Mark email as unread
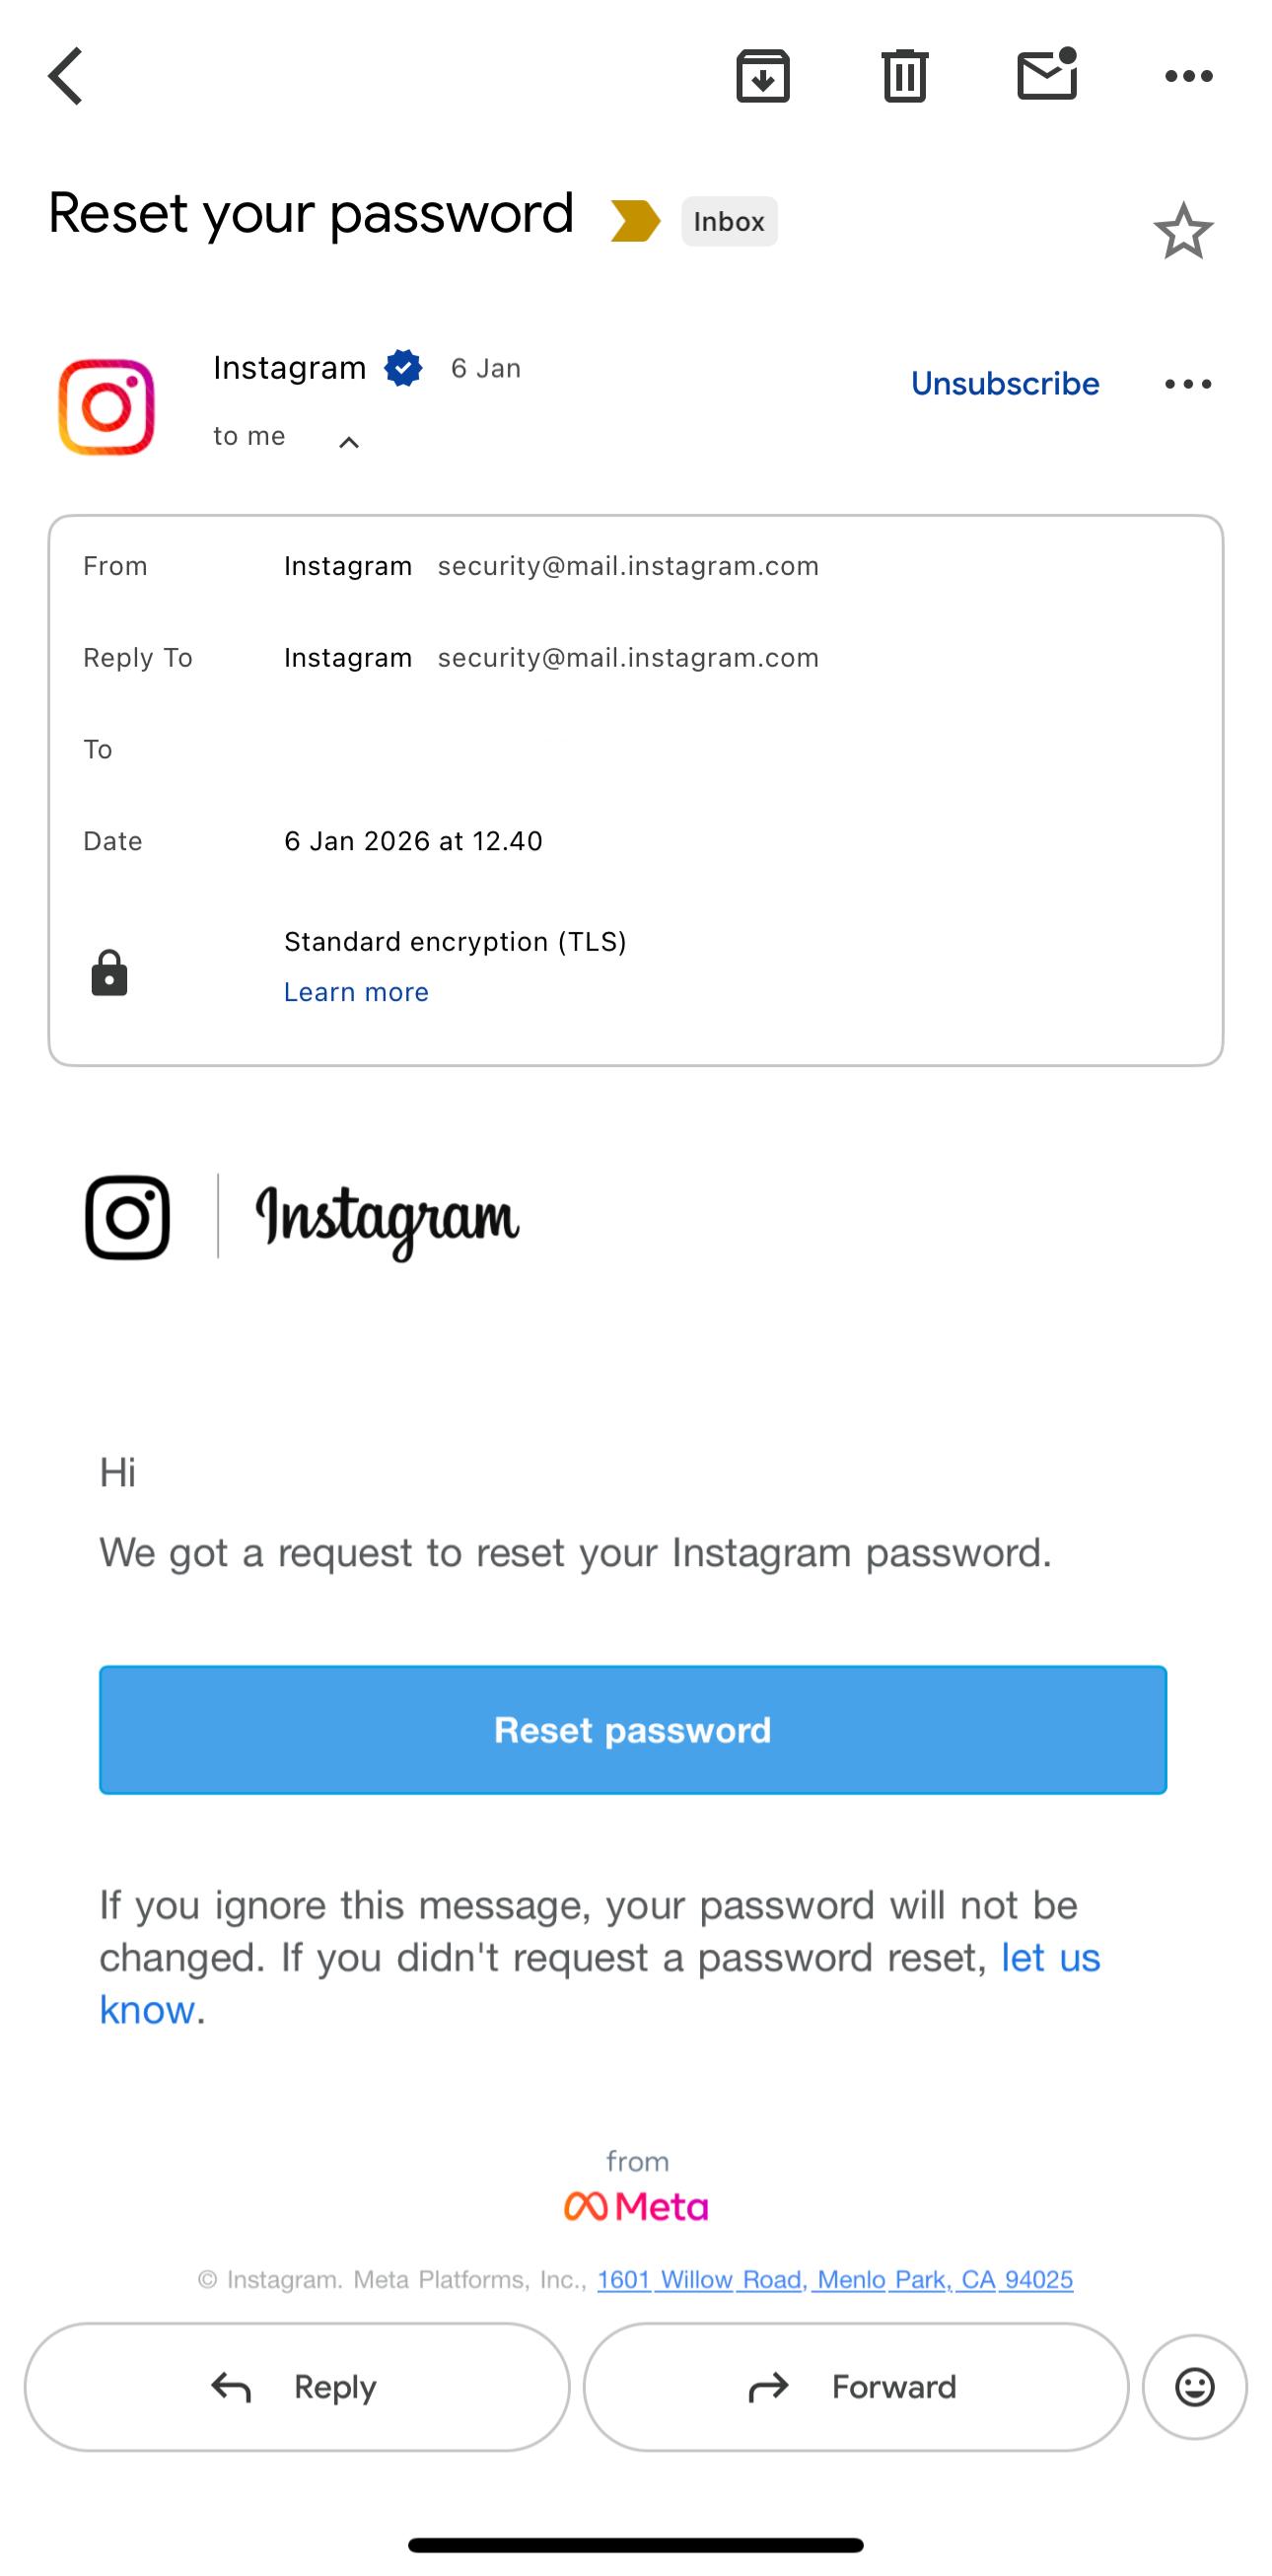This screenshot has height=2576, width=1272. 1047,76
